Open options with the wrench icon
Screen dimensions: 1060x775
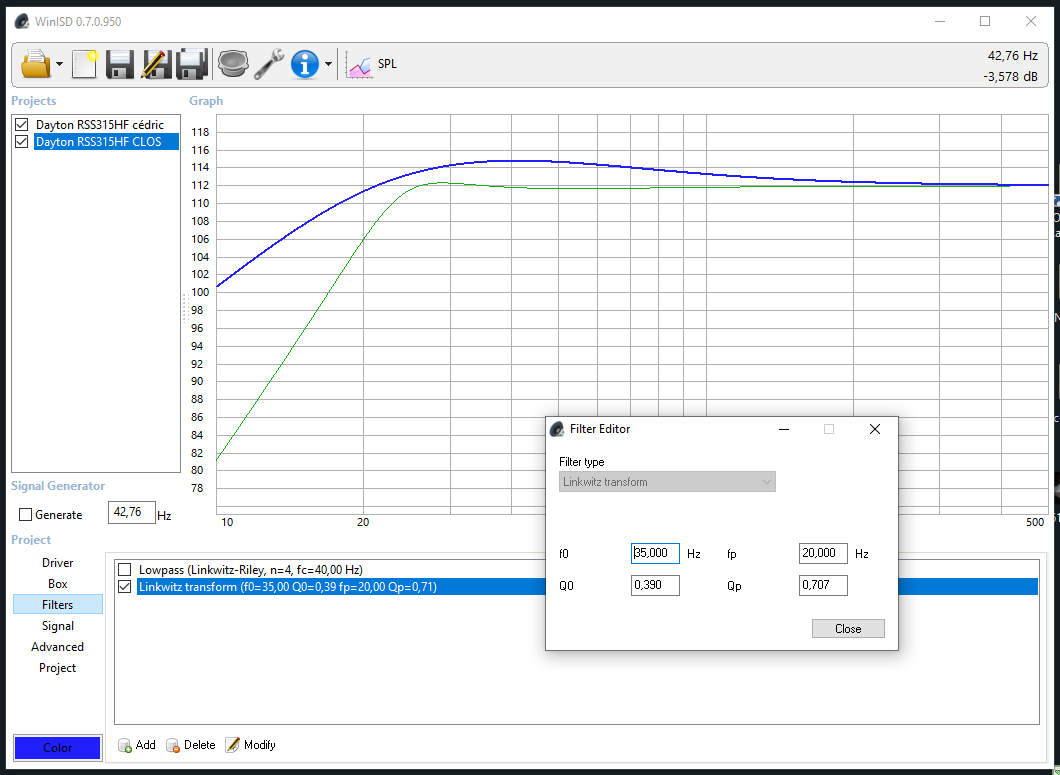269,65
